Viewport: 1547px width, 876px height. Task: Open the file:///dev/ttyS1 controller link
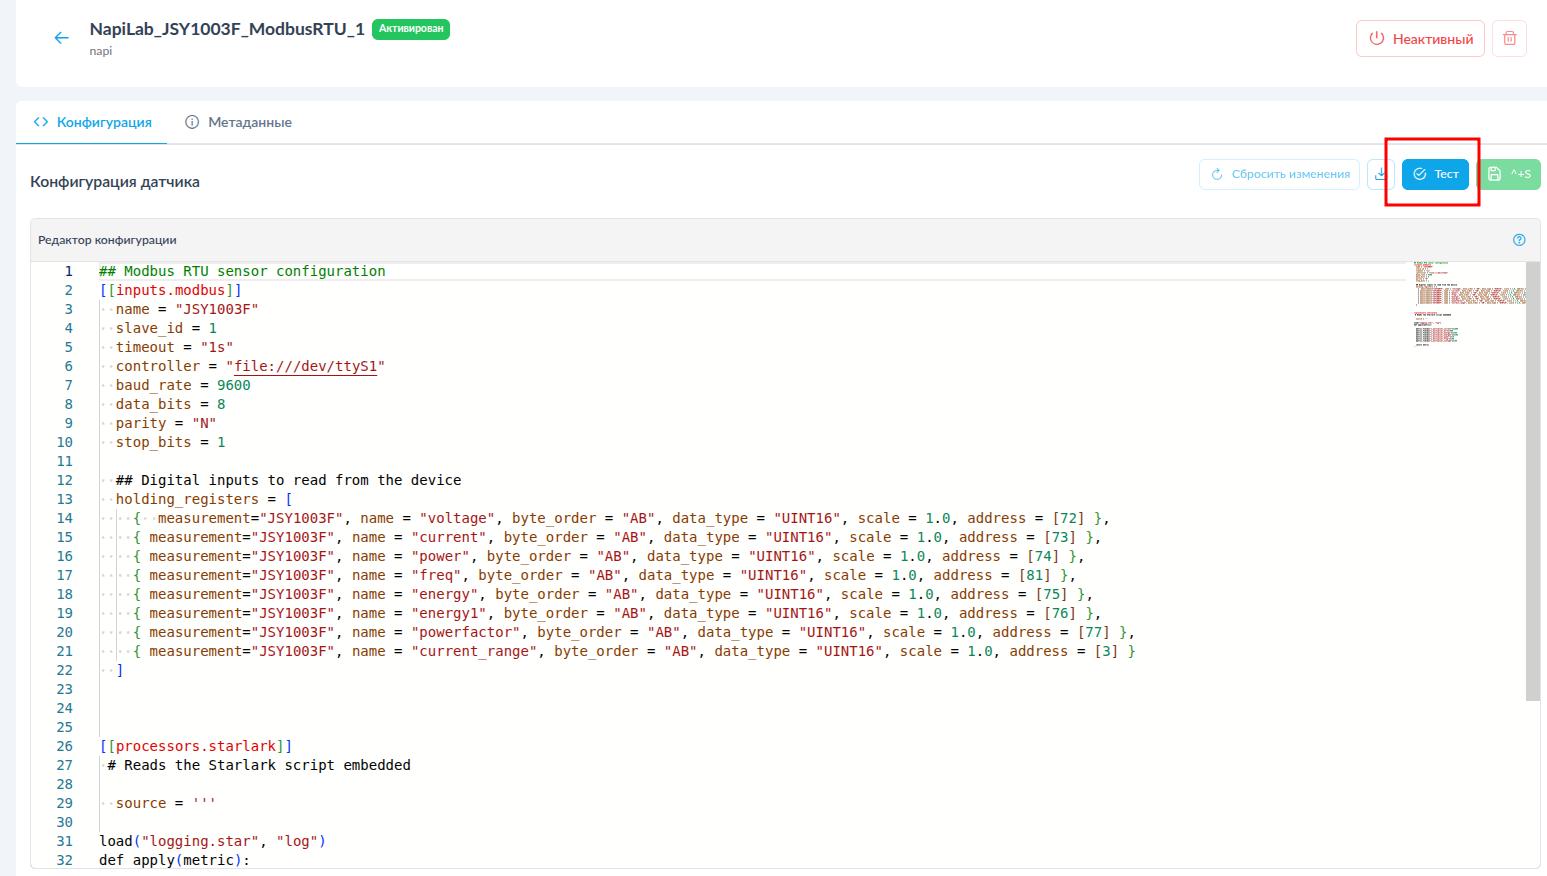coord(305,366)
